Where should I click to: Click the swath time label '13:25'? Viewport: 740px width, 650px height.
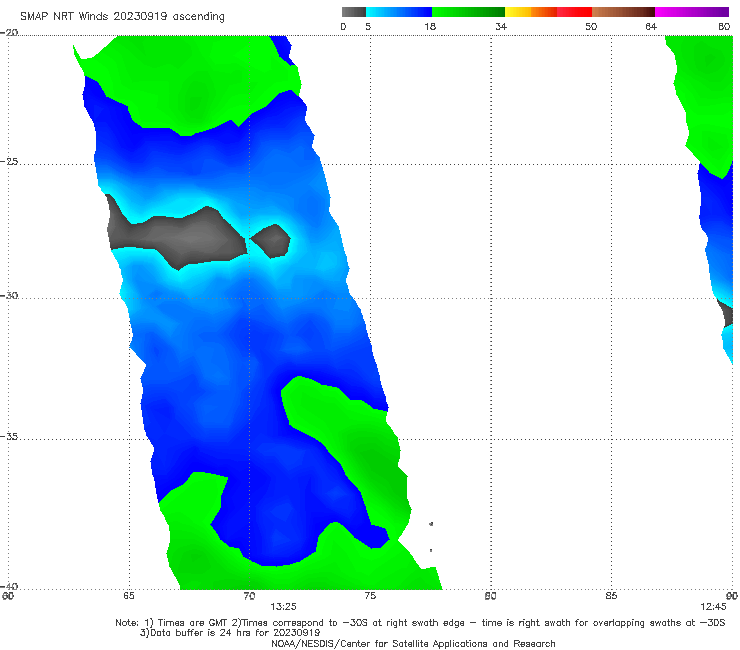(x=283, y=607)
